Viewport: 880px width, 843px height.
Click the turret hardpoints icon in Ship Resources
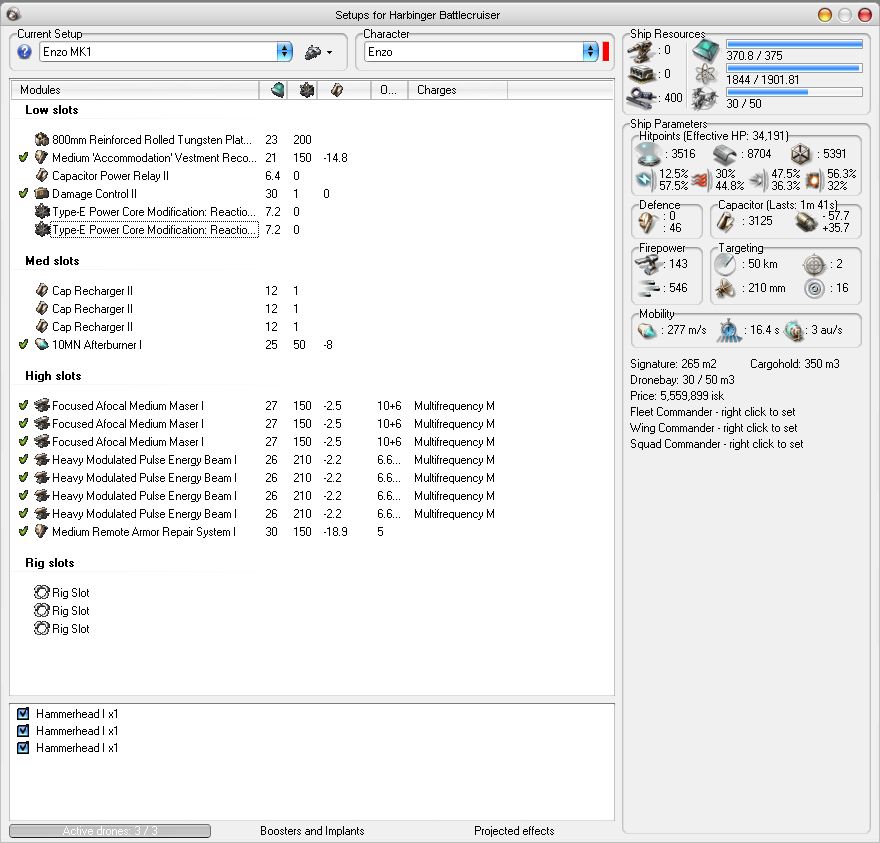[x=641, y=51]
